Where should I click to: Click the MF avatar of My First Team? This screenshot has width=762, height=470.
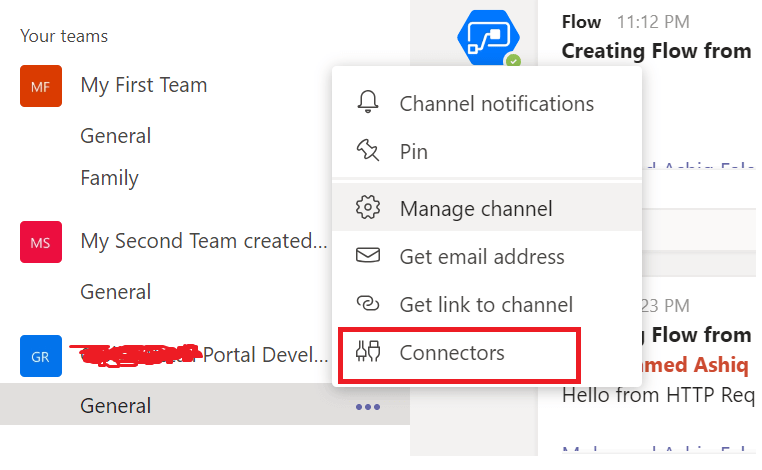pos(40,87)
